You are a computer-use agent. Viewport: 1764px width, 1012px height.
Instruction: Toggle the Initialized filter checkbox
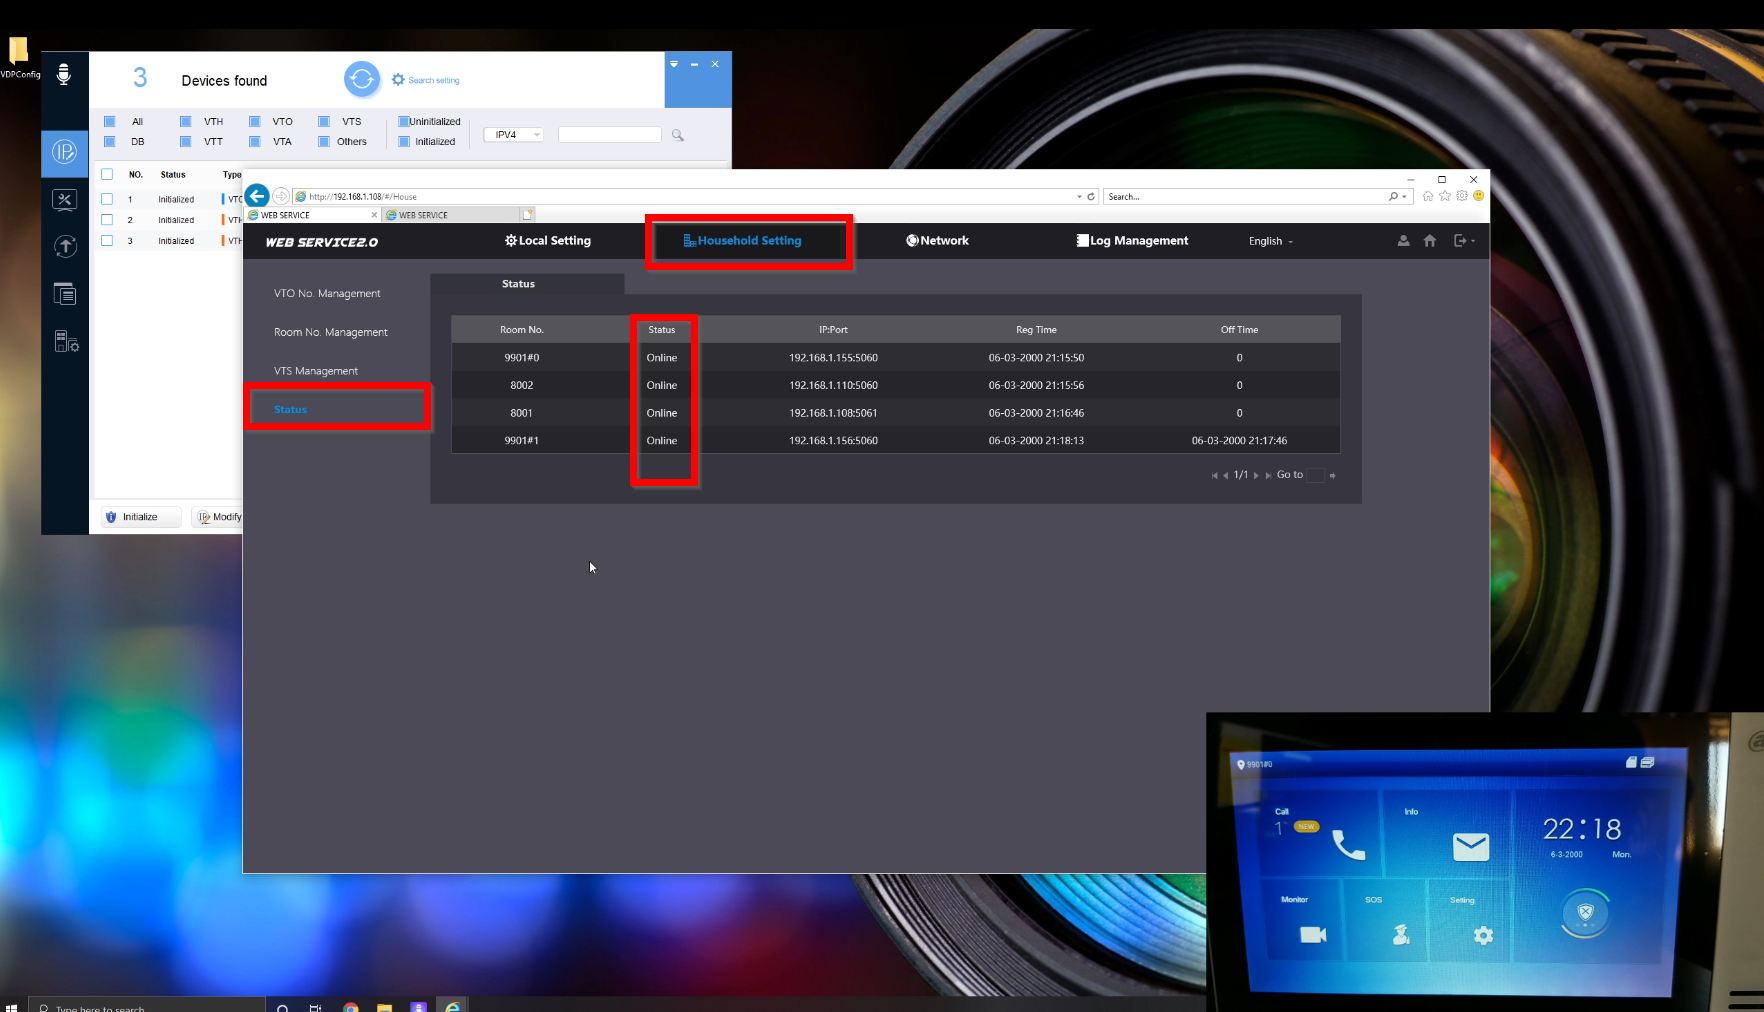click(x=404, y=142)
